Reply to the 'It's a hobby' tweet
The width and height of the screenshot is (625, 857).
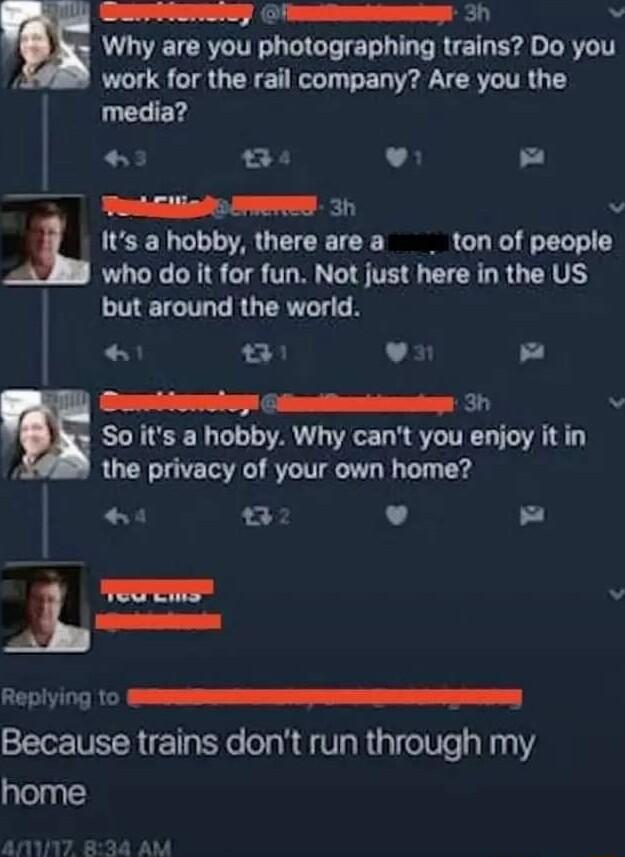114,353
